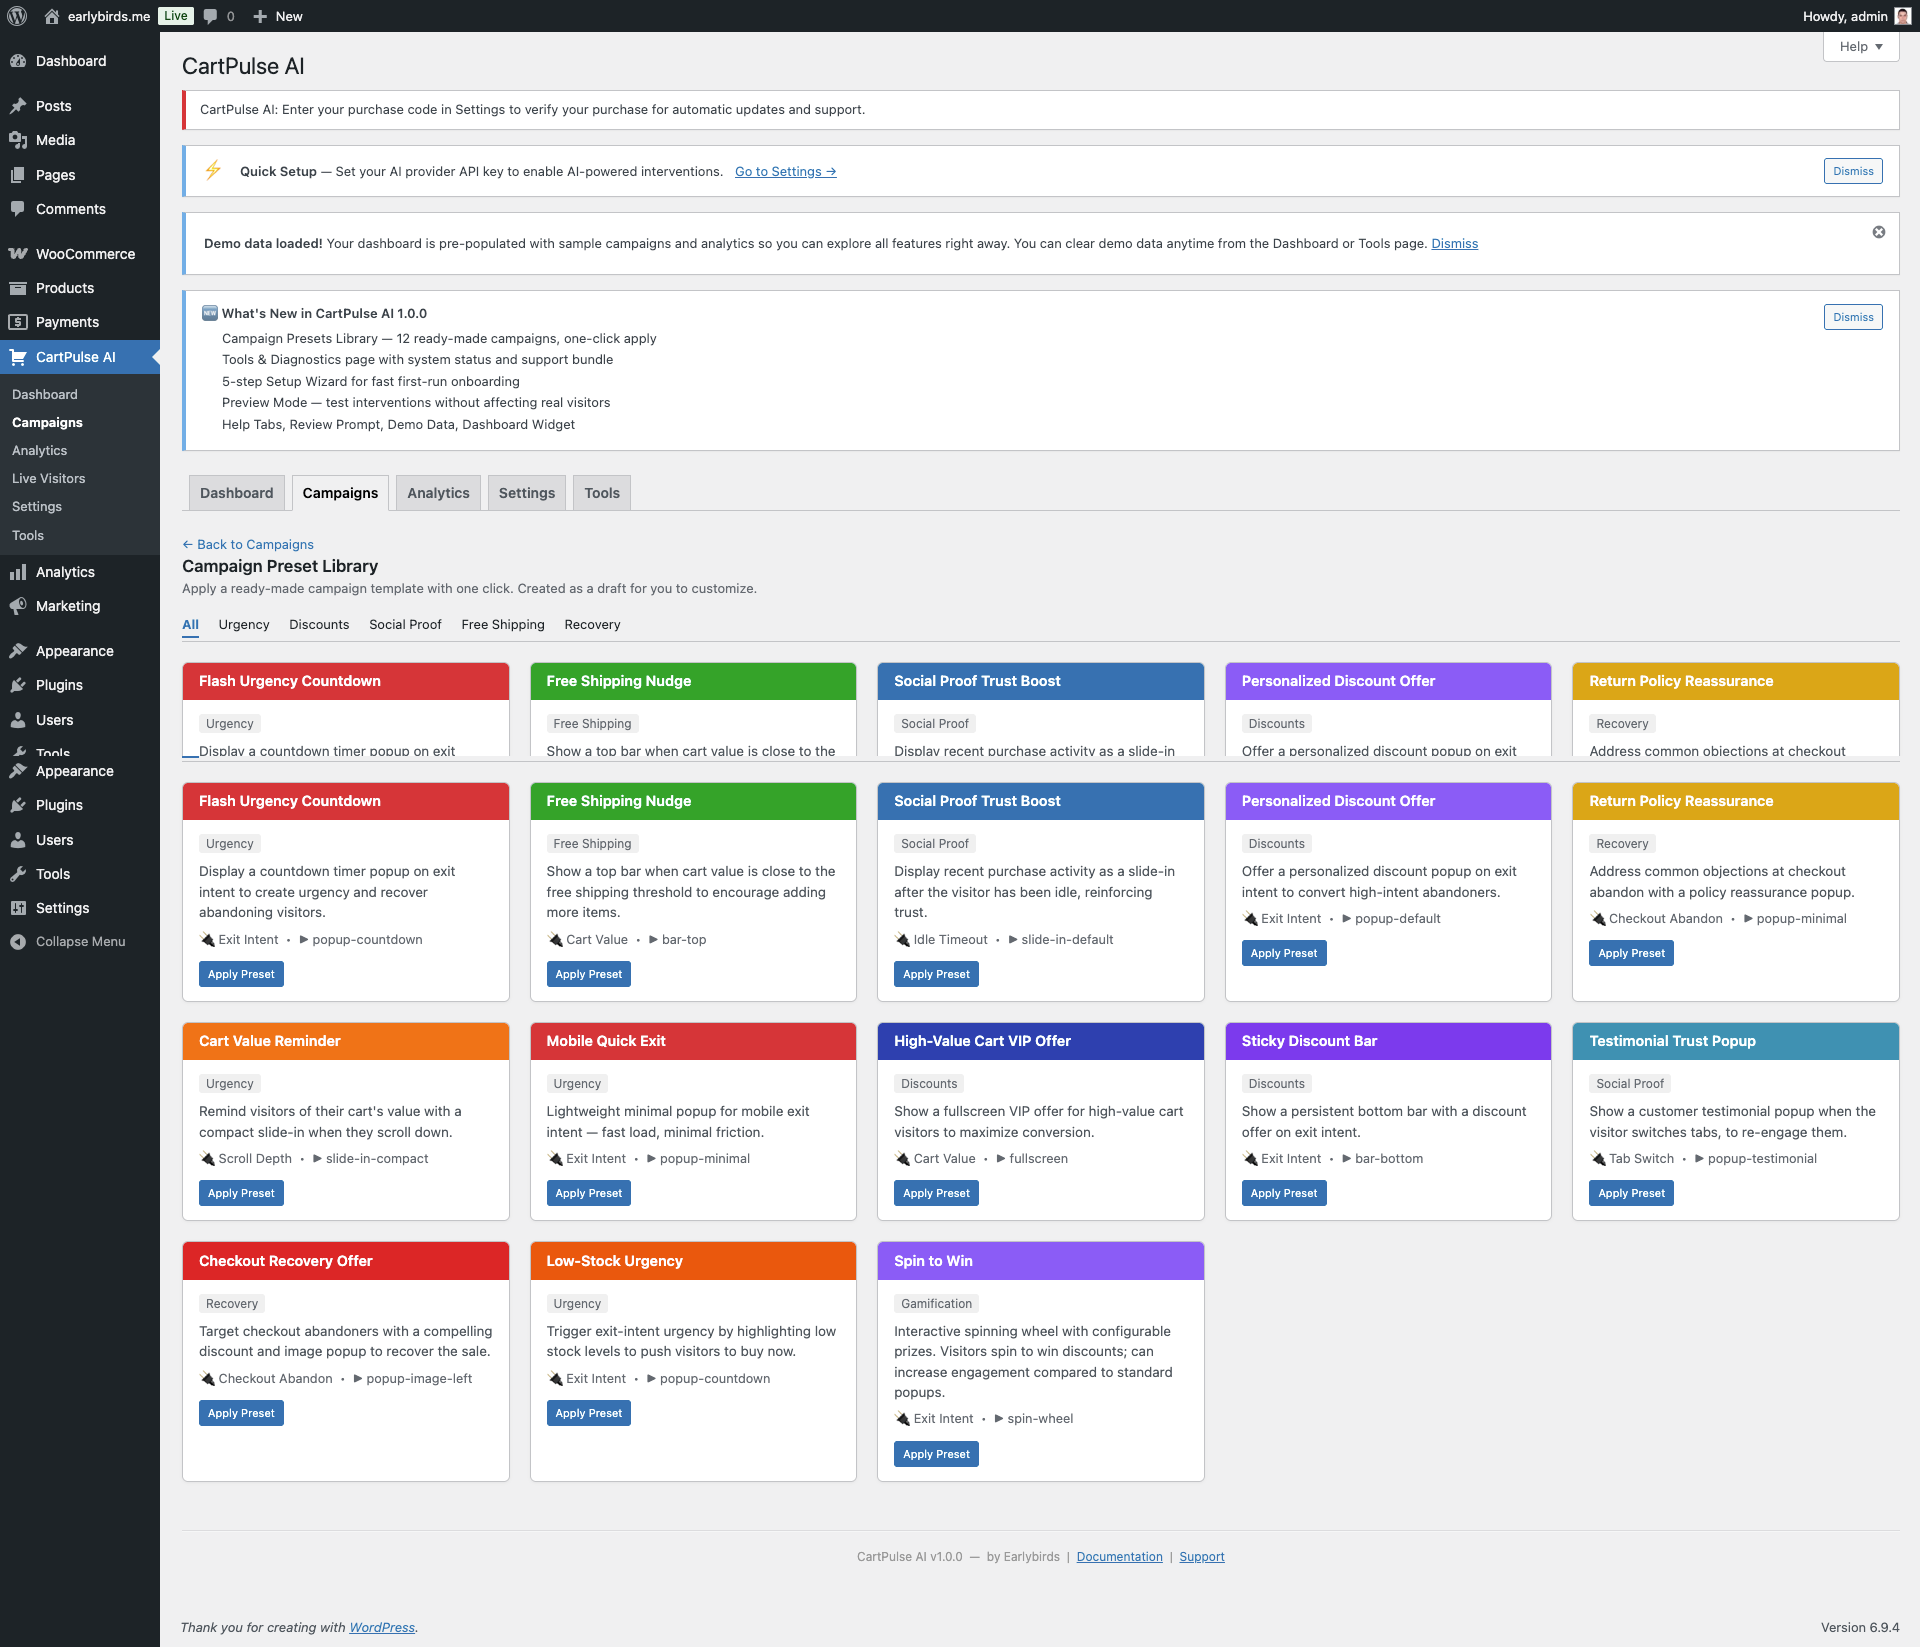Expand the Help dropdown
1920x1647 pixels.
pos(1860,47)
